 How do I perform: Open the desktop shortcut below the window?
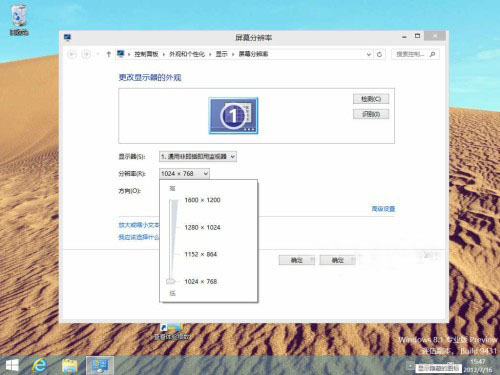171,331
